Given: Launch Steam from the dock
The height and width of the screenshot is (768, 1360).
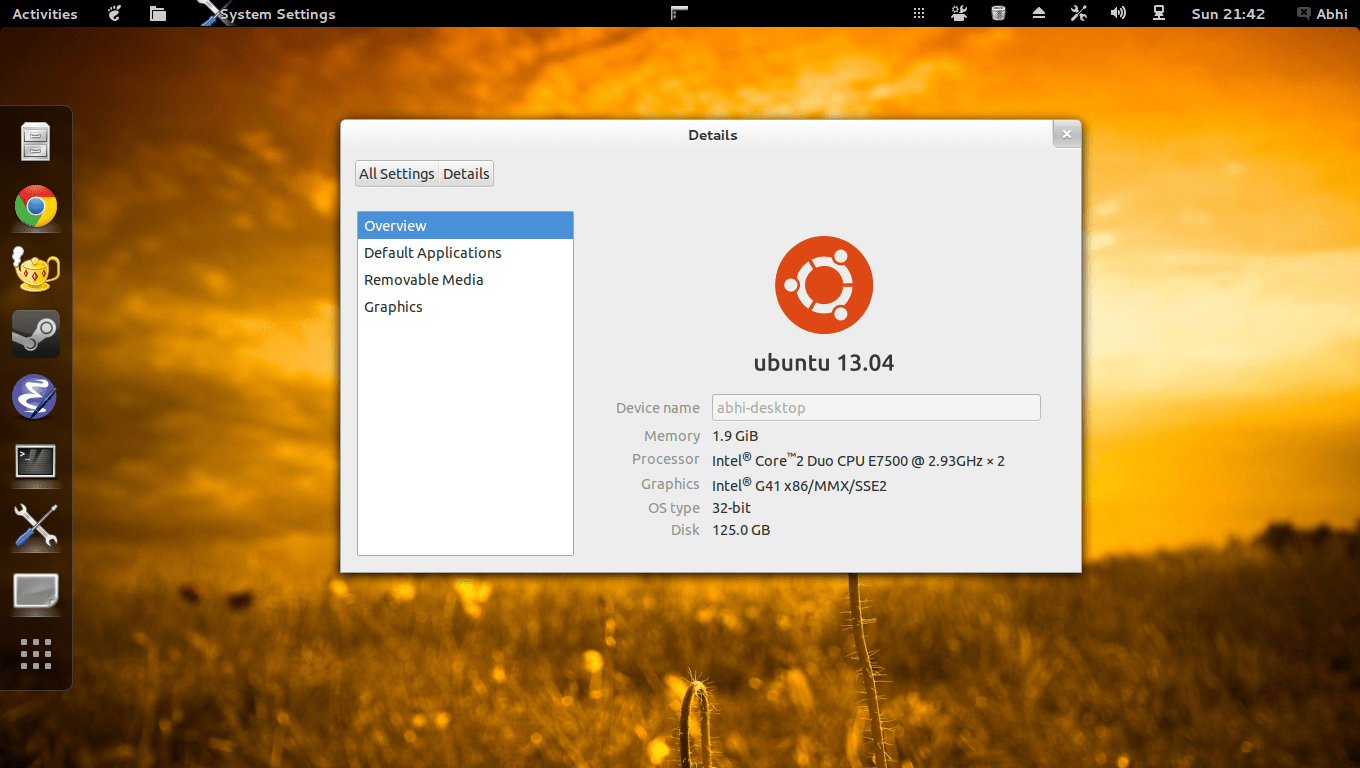Looking at the screenshot, I should pos(36,334).
